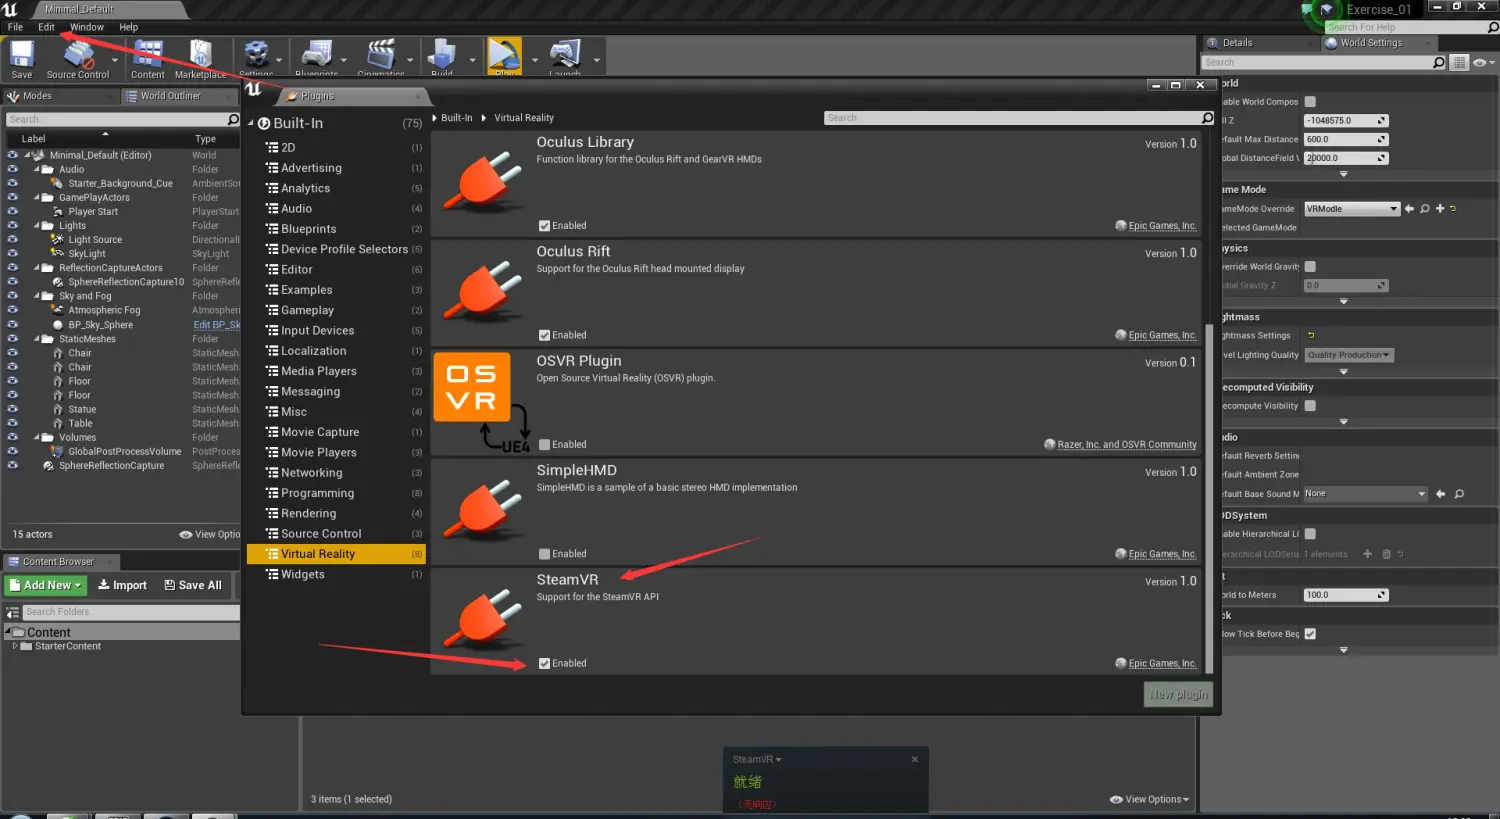Click the New plugin button
This screenshot has height=819, width=1500.
[x=1179, y=695]
